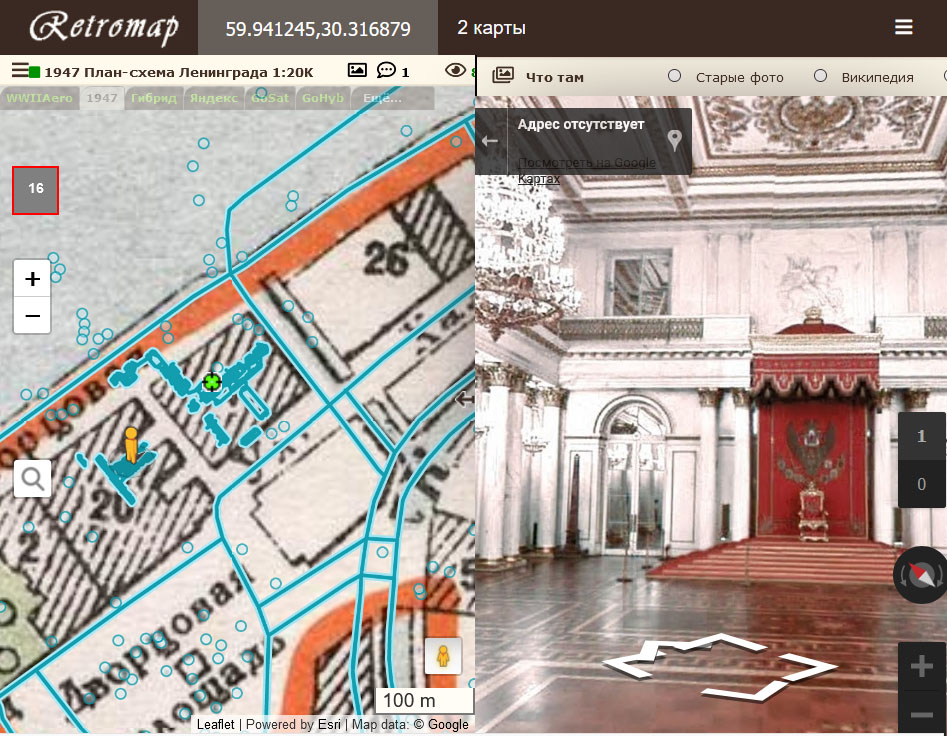Click the photo icon next to map title
947x736 pixels.
click(355, 70)
